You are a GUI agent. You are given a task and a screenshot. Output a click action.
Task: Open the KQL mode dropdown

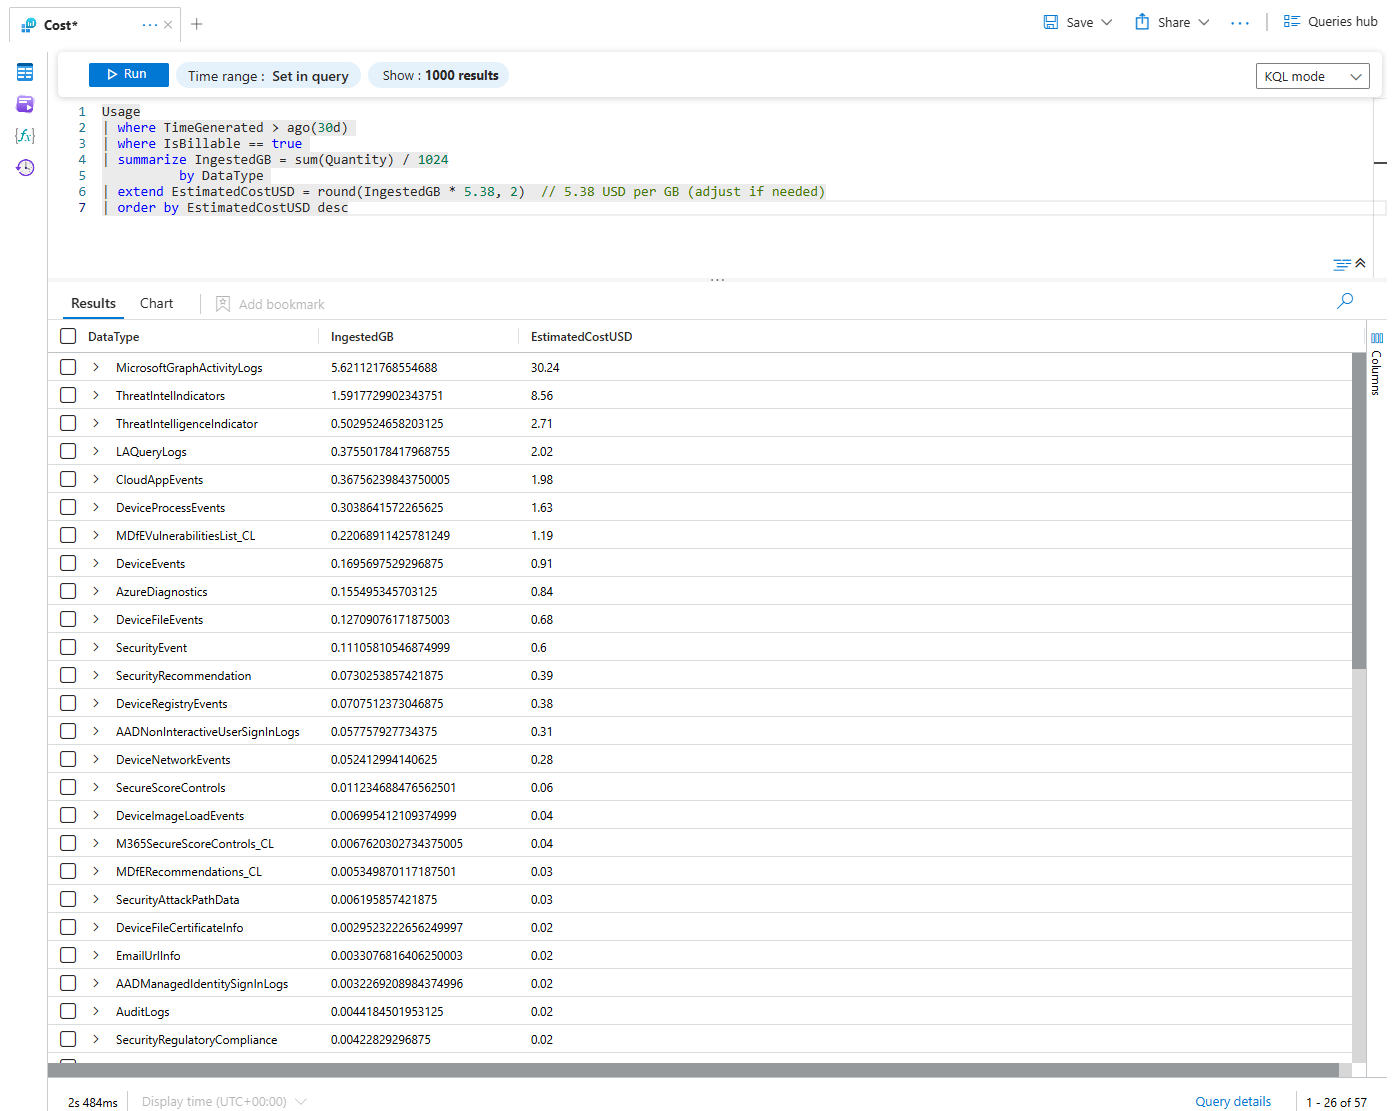coord(1312,75)
